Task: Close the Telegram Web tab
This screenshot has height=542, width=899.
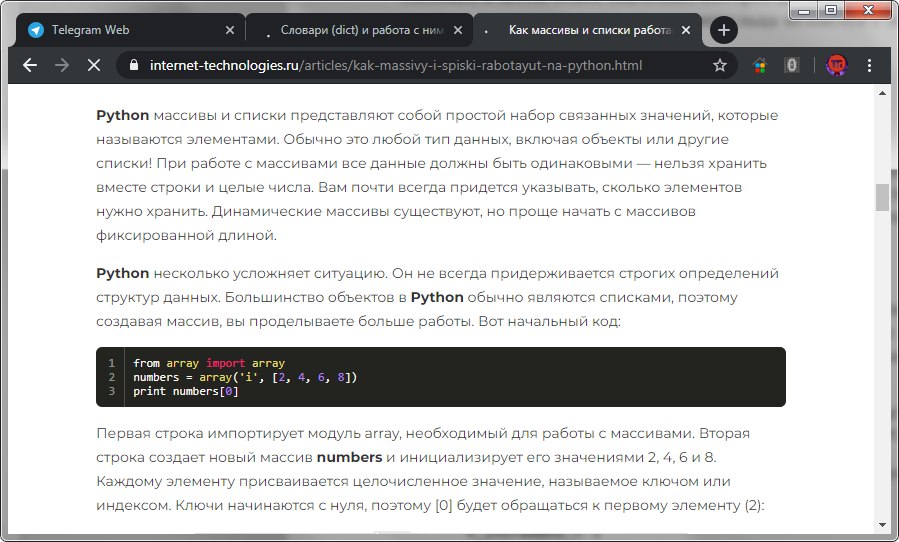Action: [x=229, y=30]
